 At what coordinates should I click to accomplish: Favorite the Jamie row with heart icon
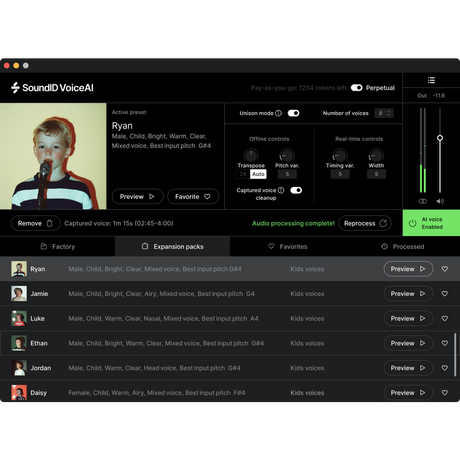click(x=445, y=294)
